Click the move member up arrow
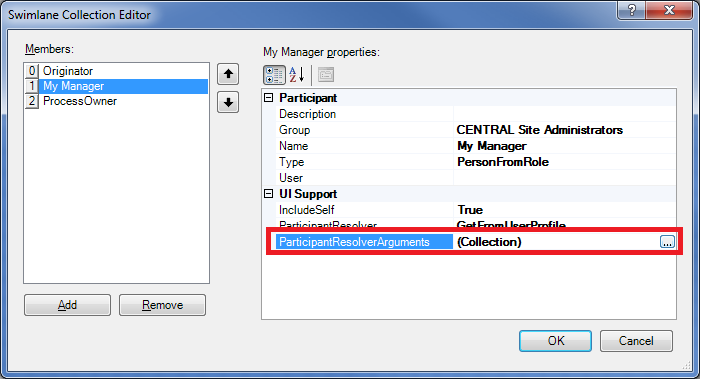This screenshot has height=379, width=701. (x=228, y=74)
